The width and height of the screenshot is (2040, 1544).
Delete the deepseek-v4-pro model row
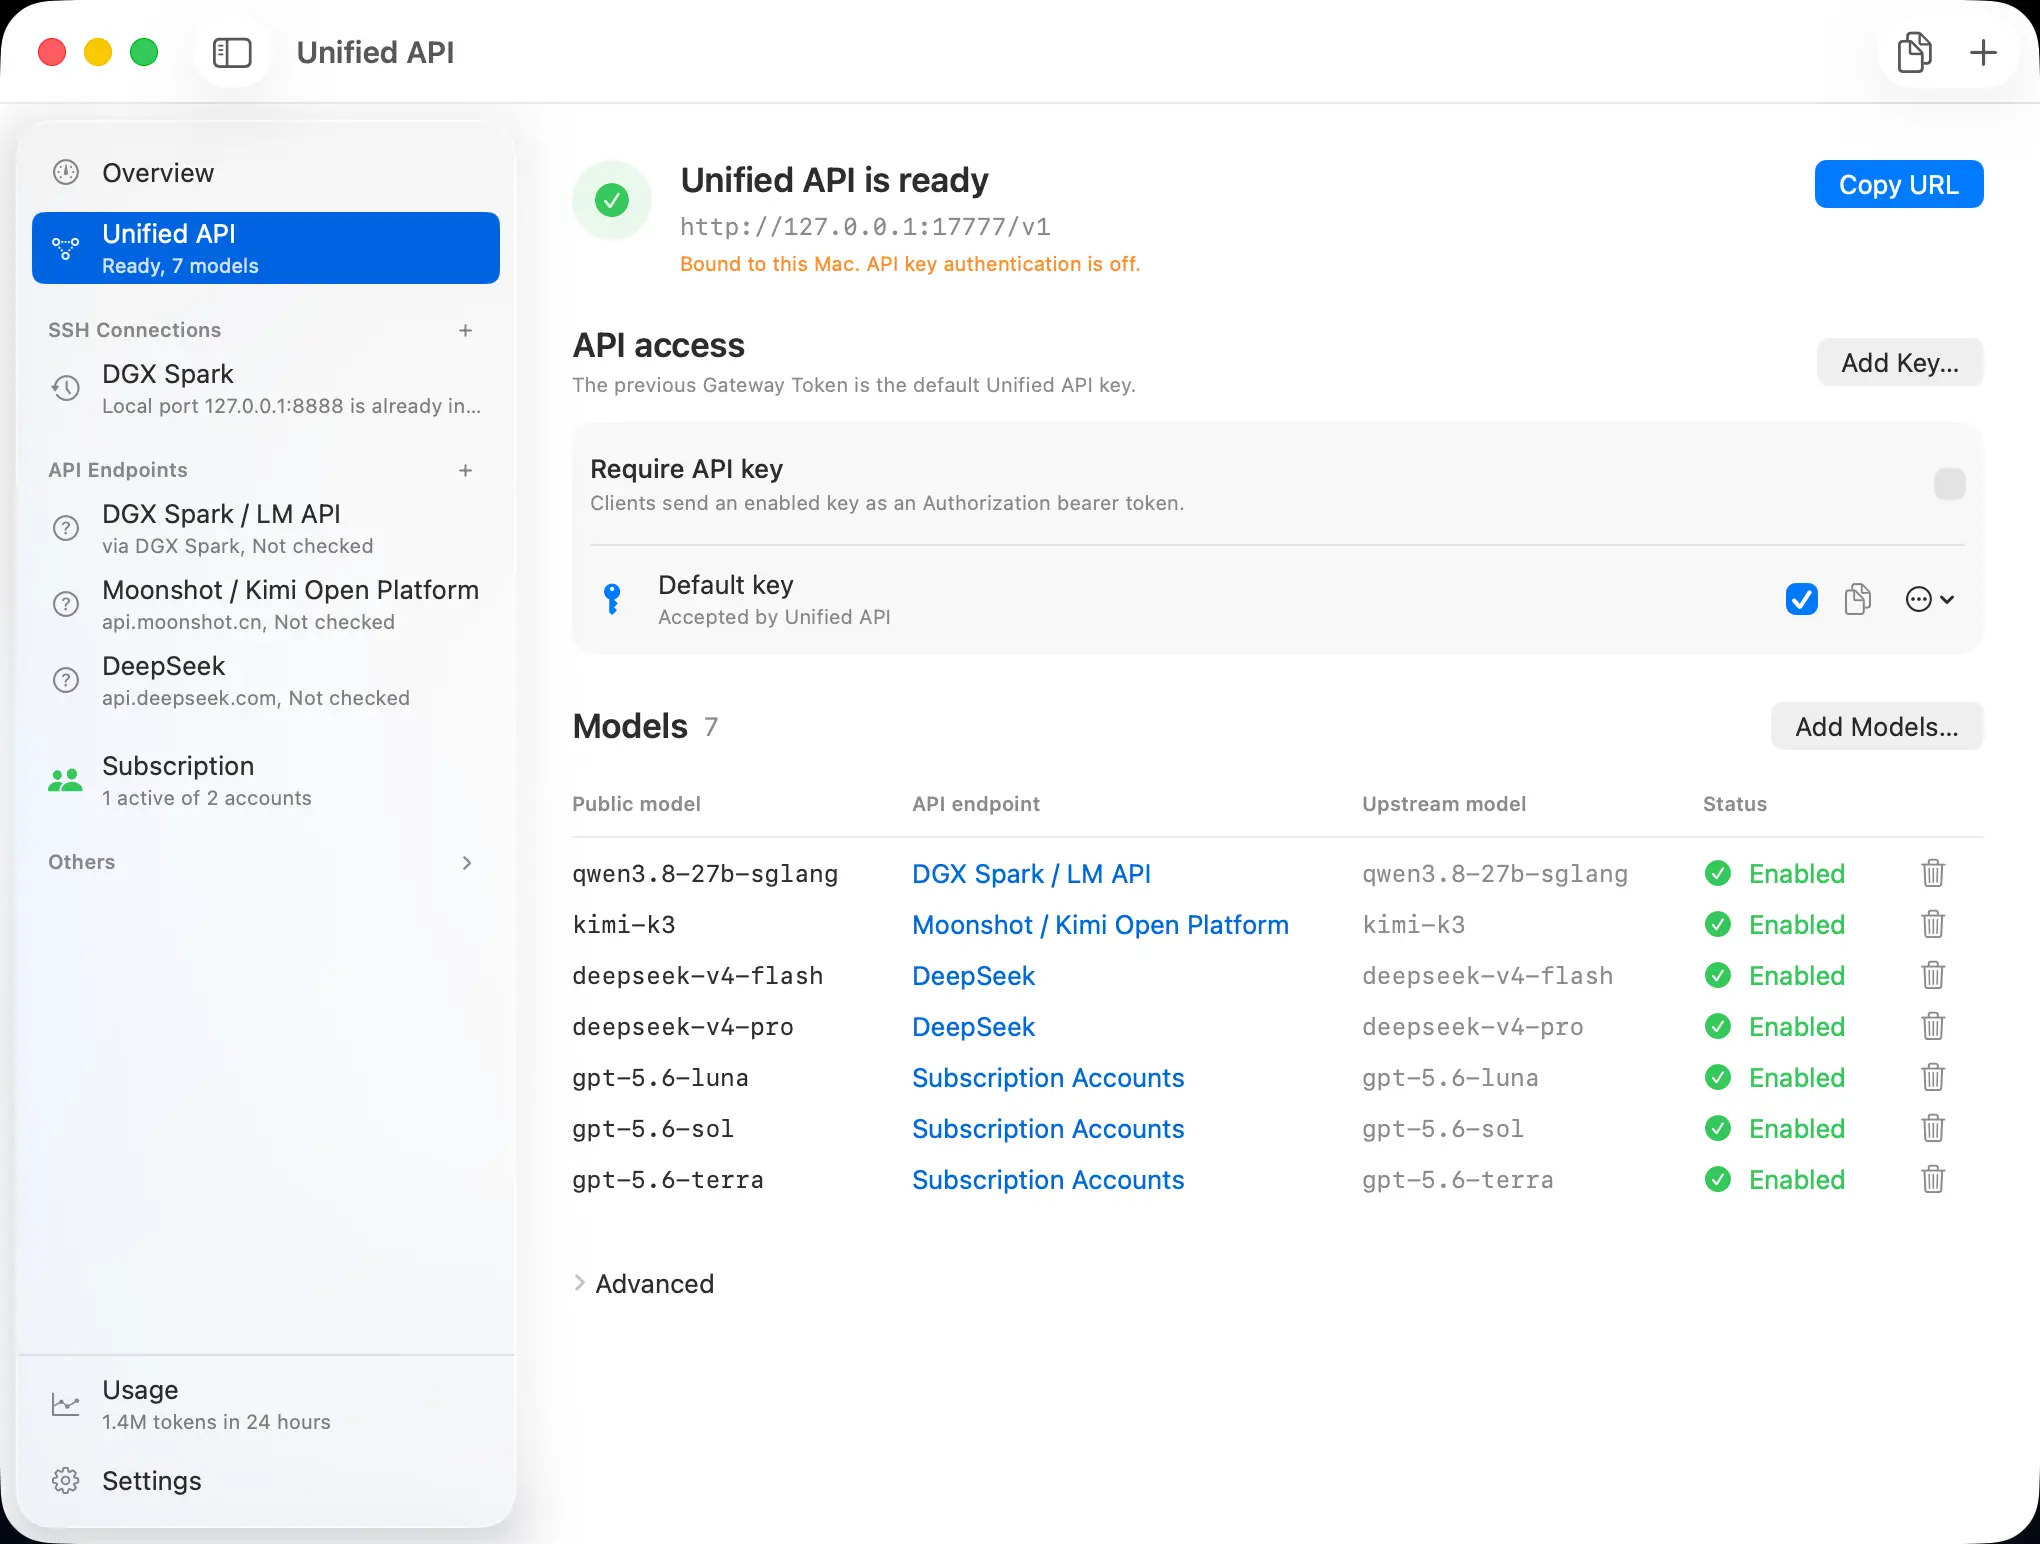pos(1933,1026)
